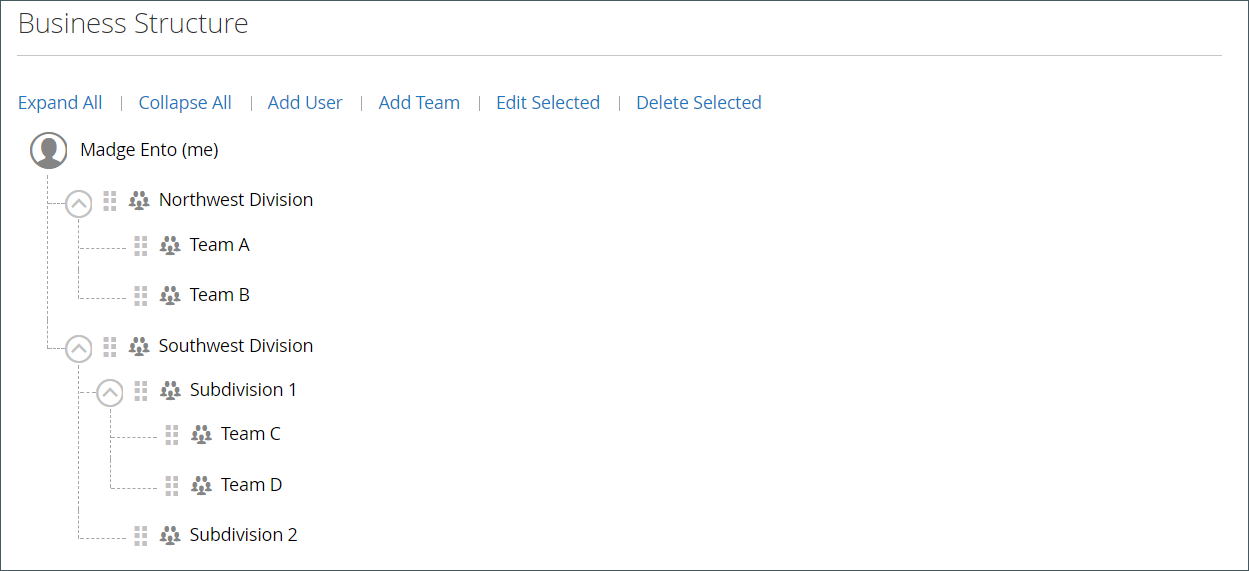
Task: Click the Expand All link
Action: pyautogui.click(x=60, y=103)
